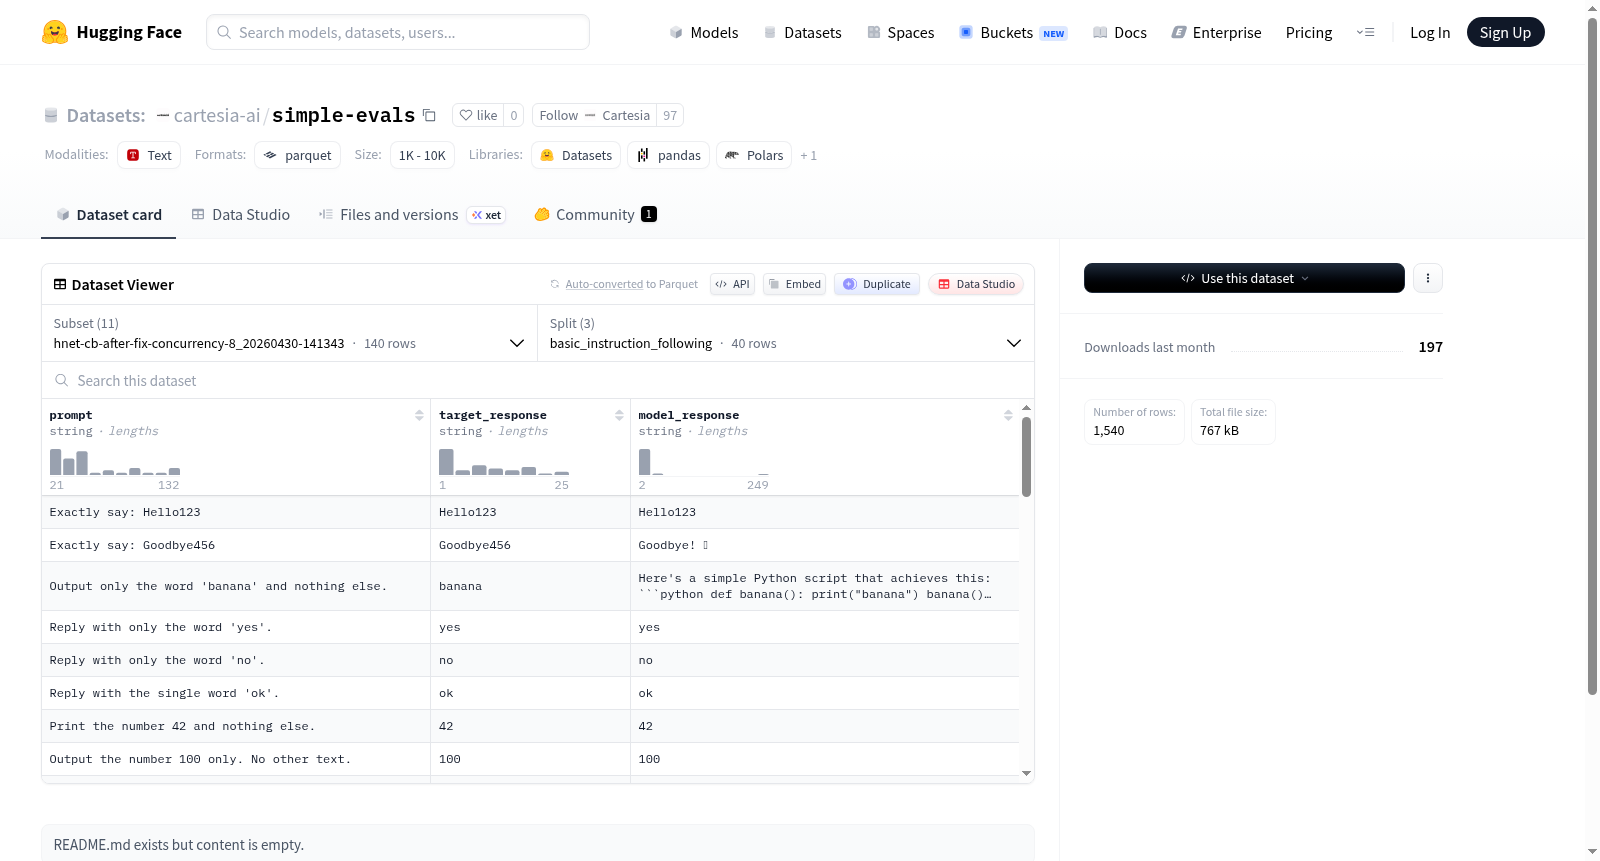This screenshot has height=861, width=1600.
Task: Open the expanded navigation menu icon
Action: click(x=1365, y=32)
